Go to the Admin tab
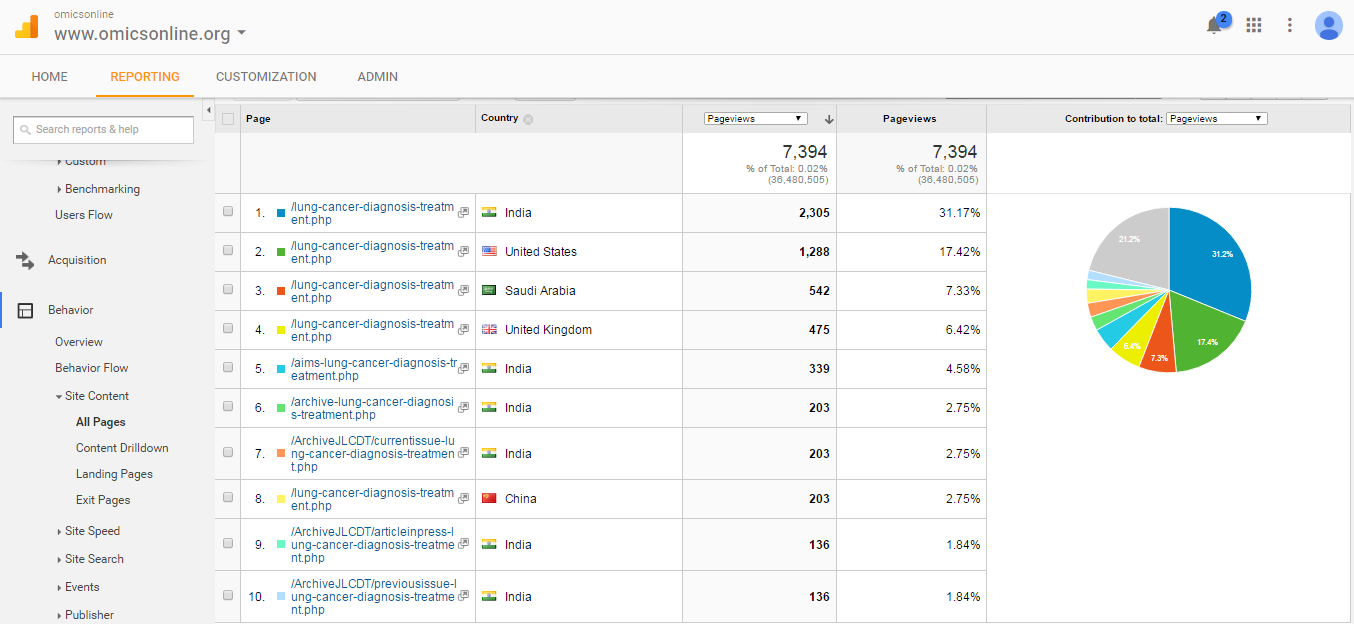This screenshot has height=624, width=1354. point(377,77)
